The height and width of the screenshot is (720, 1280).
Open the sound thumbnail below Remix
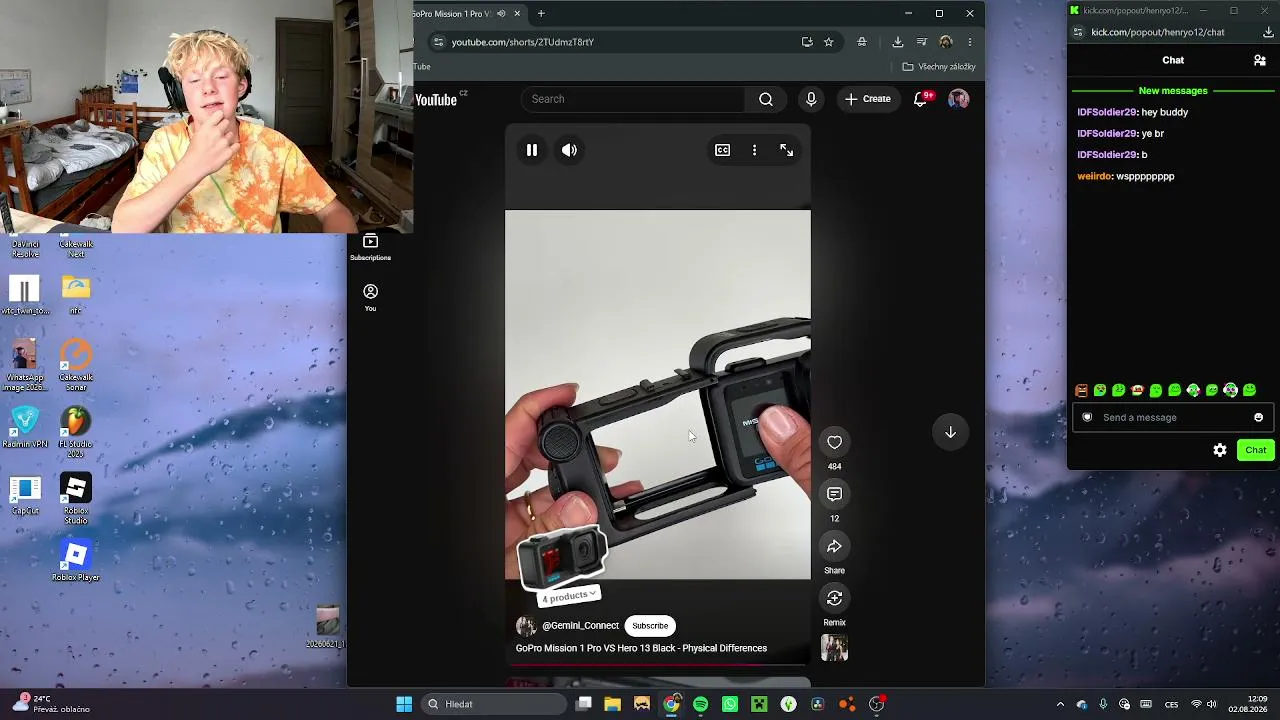[x=834, y=648]
